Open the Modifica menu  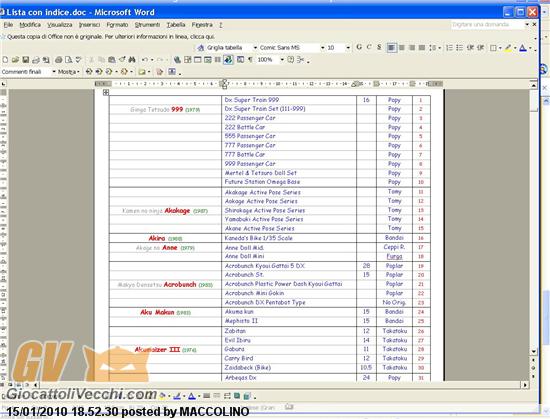(30, 25)
